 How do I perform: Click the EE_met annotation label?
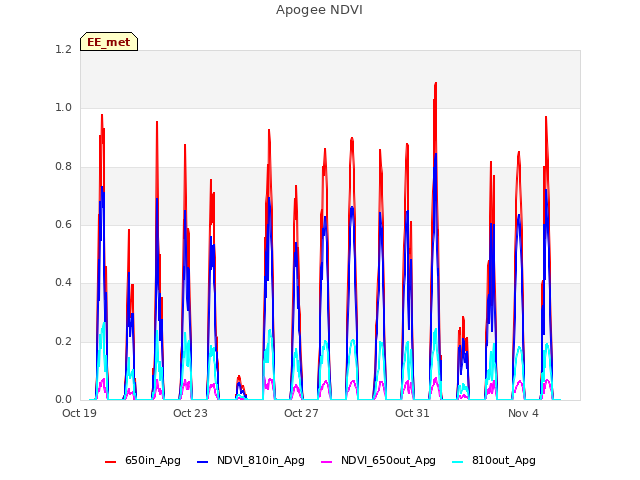(109, 42)
